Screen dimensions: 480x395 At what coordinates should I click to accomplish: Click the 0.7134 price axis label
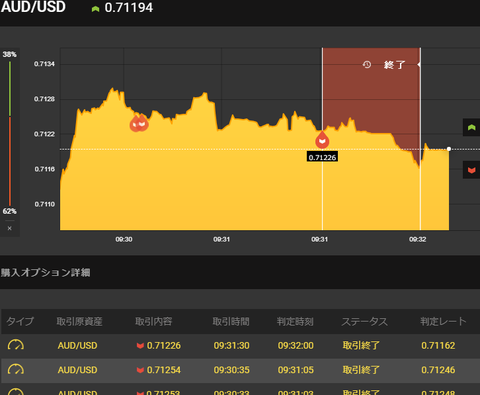click(x=44, y=64)
